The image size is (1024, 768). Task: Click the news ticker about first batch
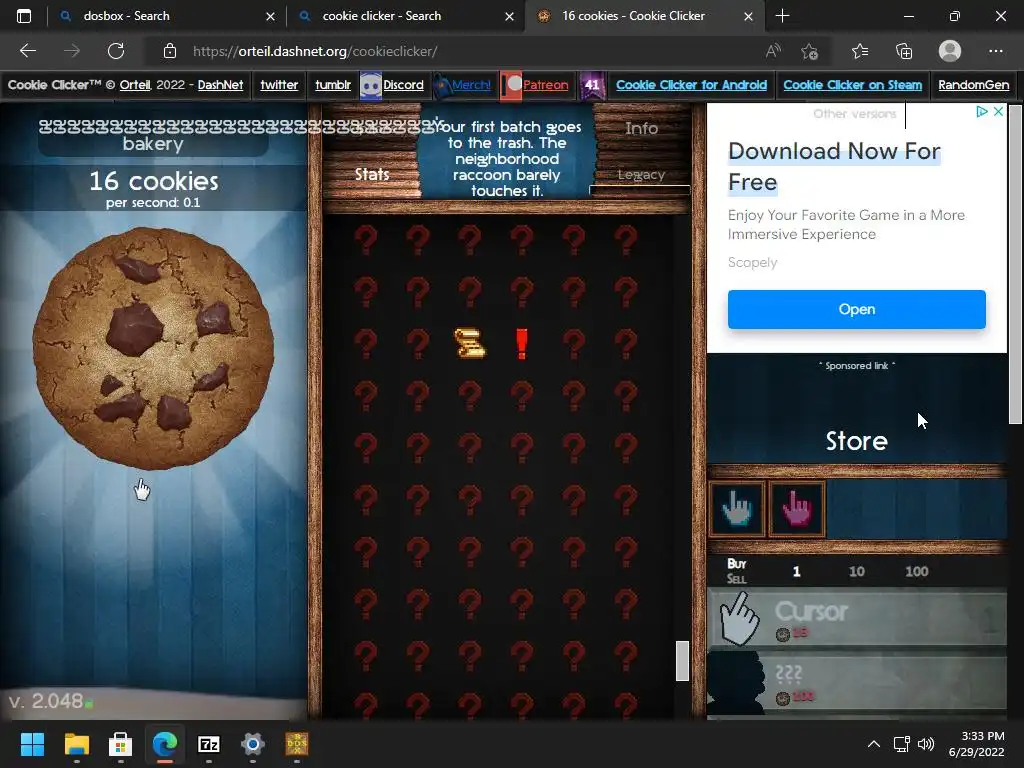point(507,159)
